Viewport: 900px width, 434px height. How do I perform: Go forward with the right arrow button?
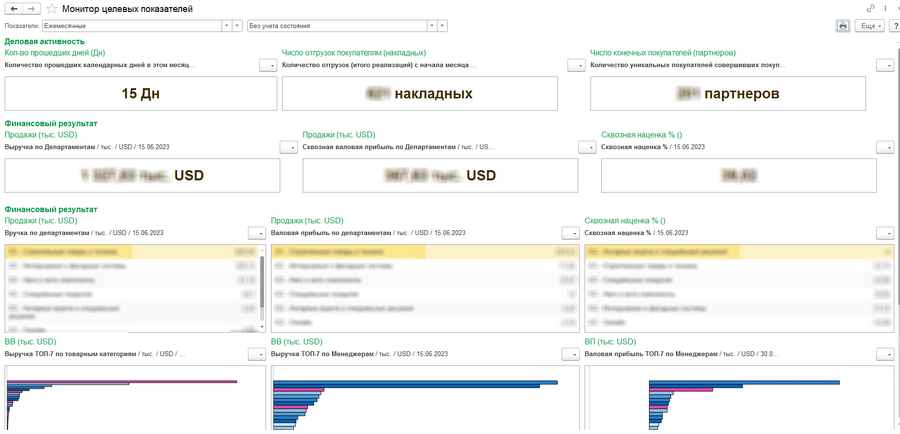32,9
